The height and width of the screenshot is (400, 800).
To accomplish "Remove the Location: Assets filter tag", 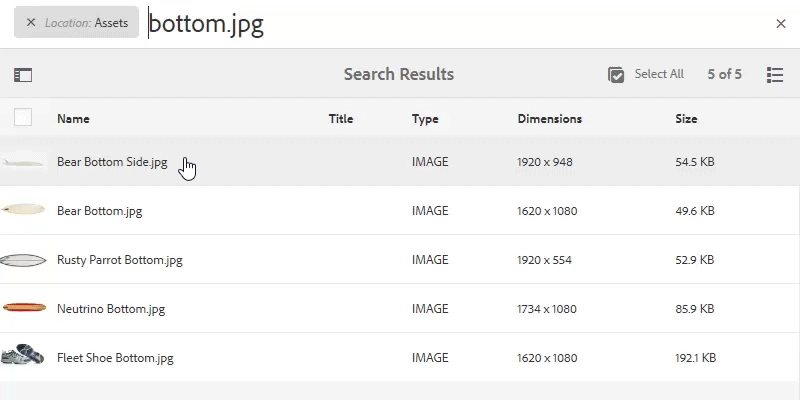I will click(x=31, y=23).
